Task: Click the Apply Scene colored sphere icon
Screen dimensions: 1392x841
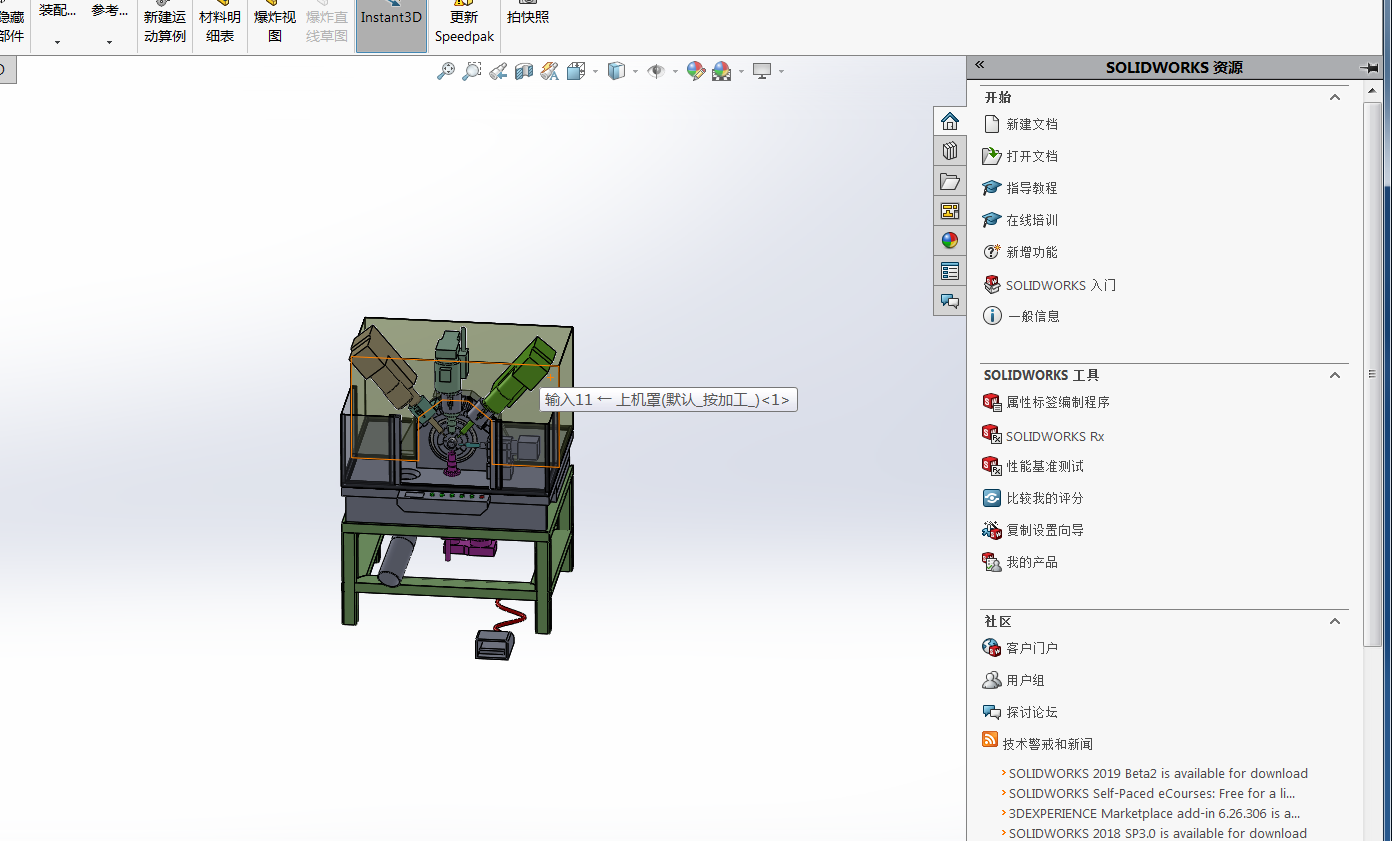Action: tap(720, 71)
